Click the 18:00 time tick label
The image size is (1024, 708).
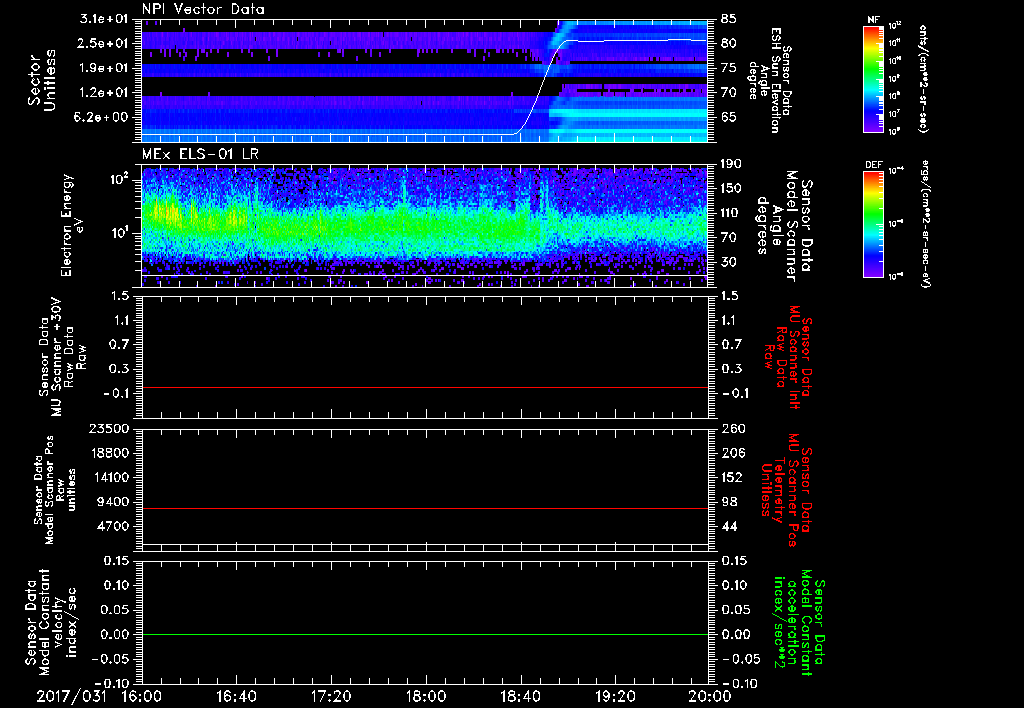426,696
